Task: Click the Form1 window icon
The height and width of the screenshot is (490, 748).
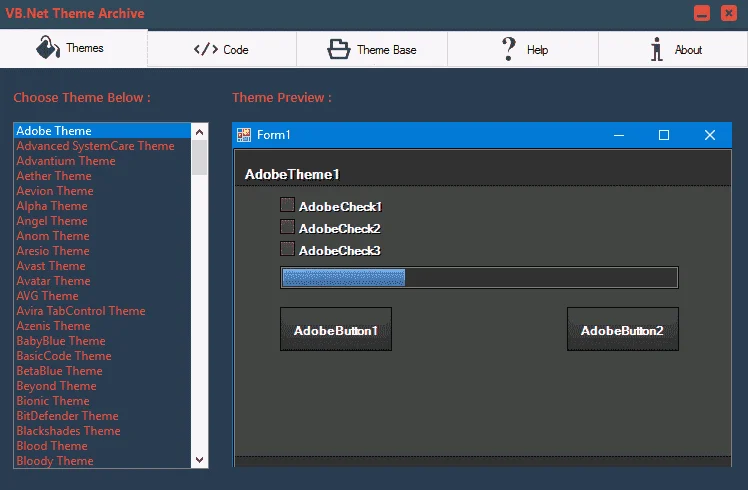Action: 244,135
